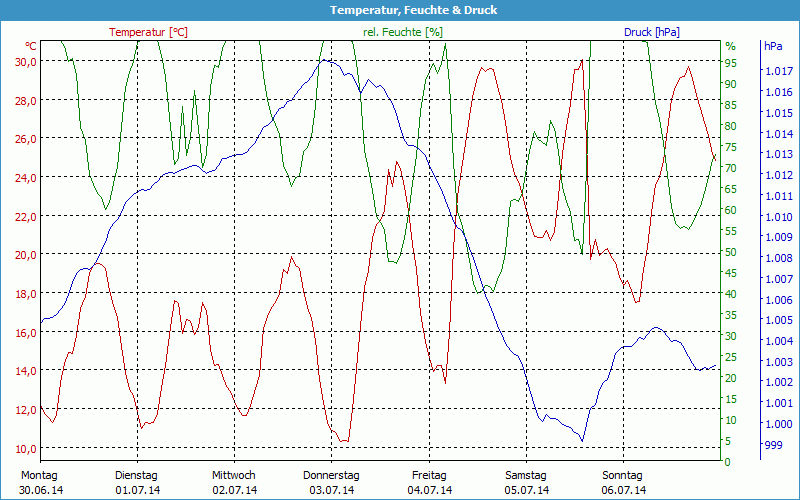The width and height of the screenshot is (800, 500).
Task: Click the '26,0' temperature axis value
Action: [x=26, y=139]
